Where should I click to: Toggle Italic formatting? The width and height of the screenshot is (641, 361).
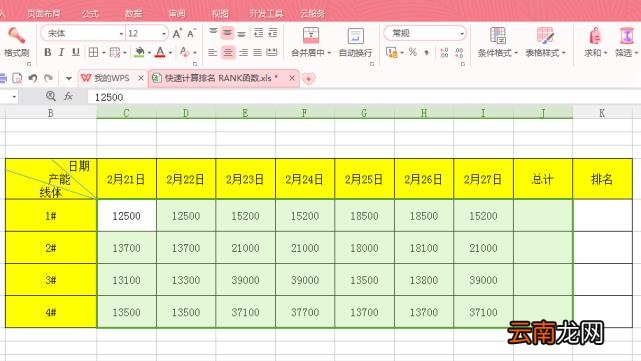tap(61, 52)
